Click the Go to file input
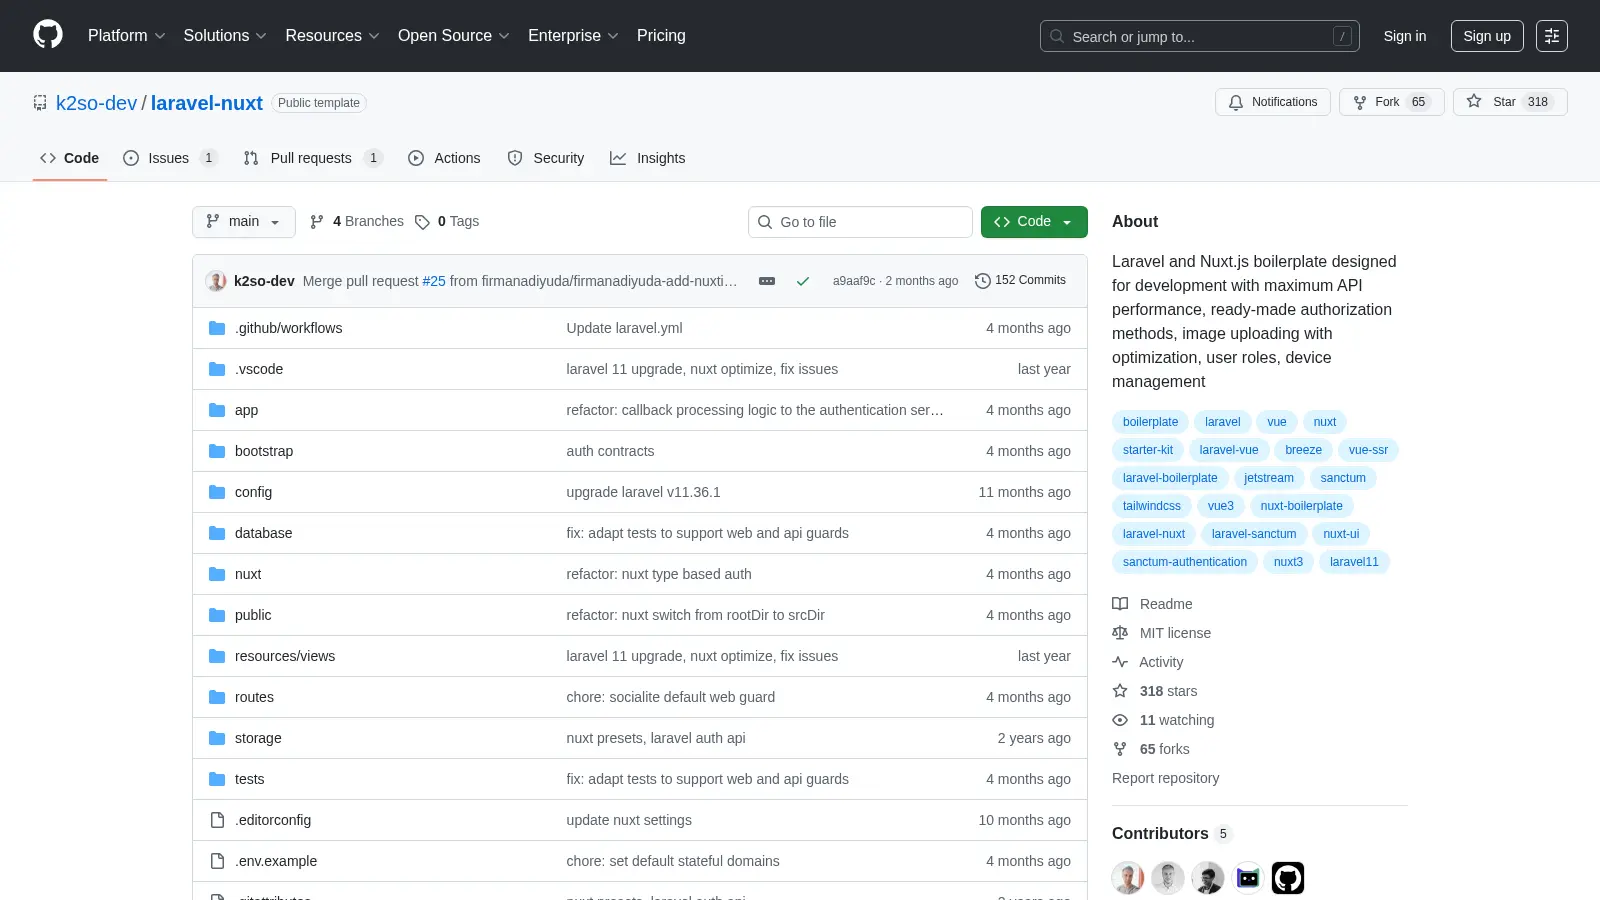The image size is (1600, 900). point(860,222)
